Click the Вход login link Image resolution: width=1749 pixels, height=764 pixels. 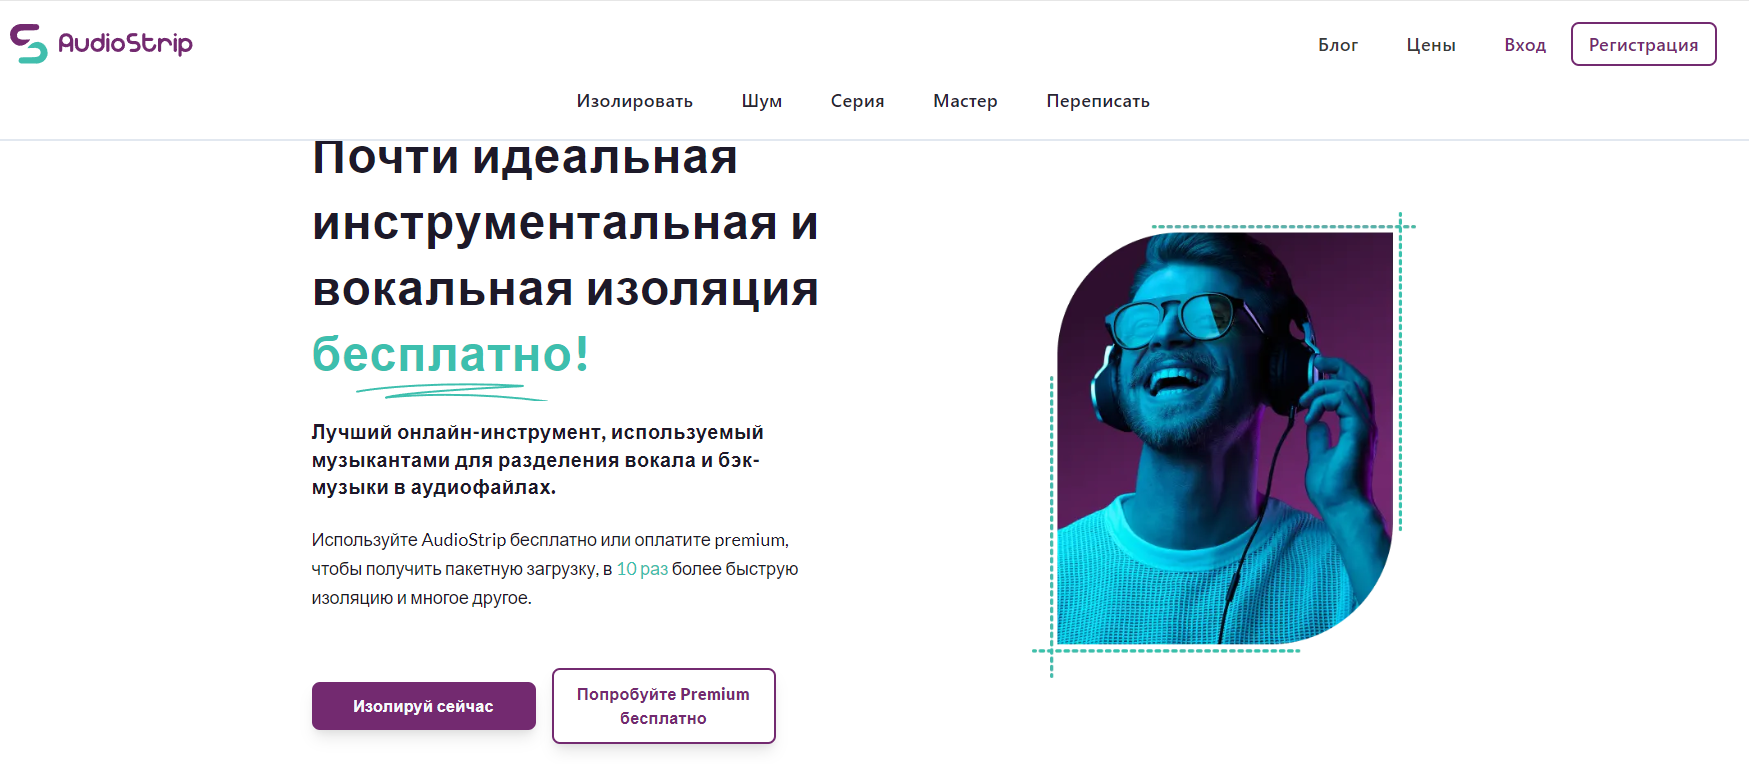(1525, 45)
